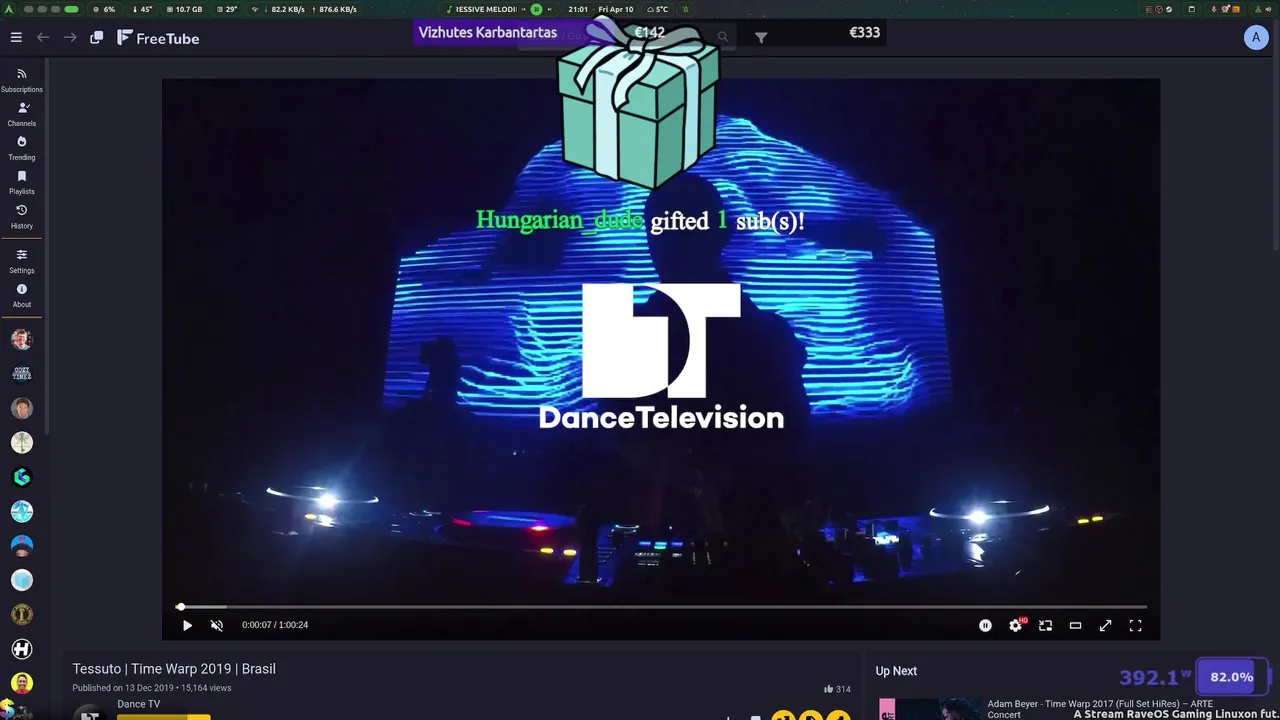Click the FreeTube logo

[158, 38]
